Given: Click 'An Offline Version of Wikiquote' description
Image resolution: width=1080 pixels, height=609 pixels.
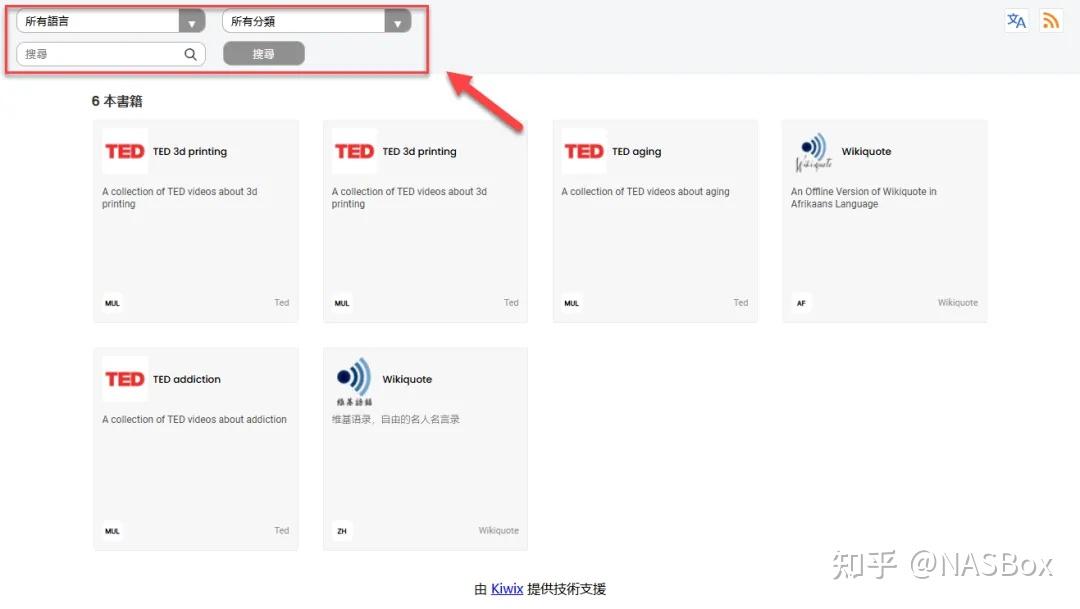Looking at the screenshot, I should click(x=864, y=198).
